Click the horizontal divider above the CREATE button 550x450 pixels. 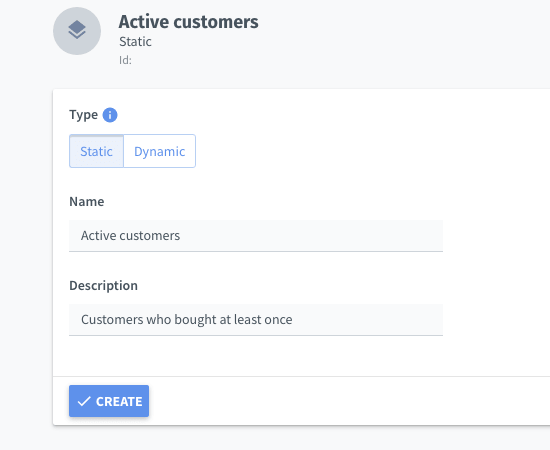[x=302, y=376]
